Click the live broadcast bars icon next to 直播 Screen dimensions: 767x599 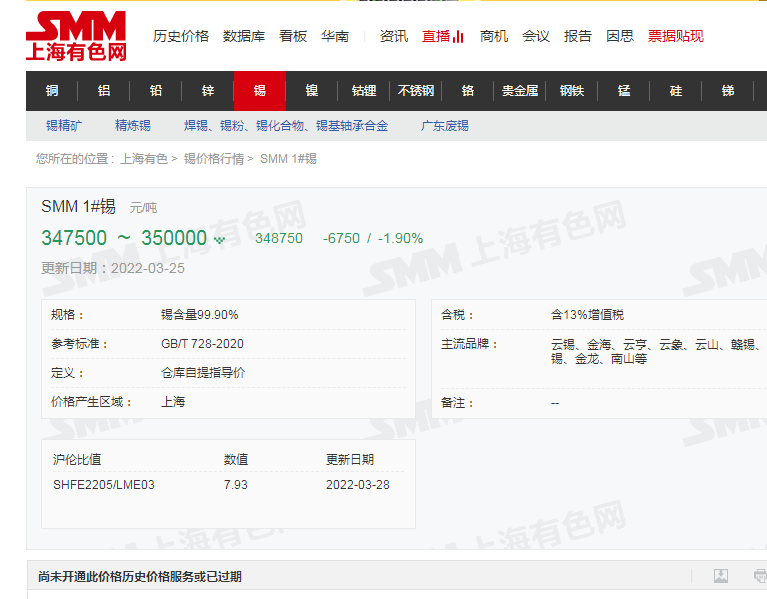(x=458, y=37)
